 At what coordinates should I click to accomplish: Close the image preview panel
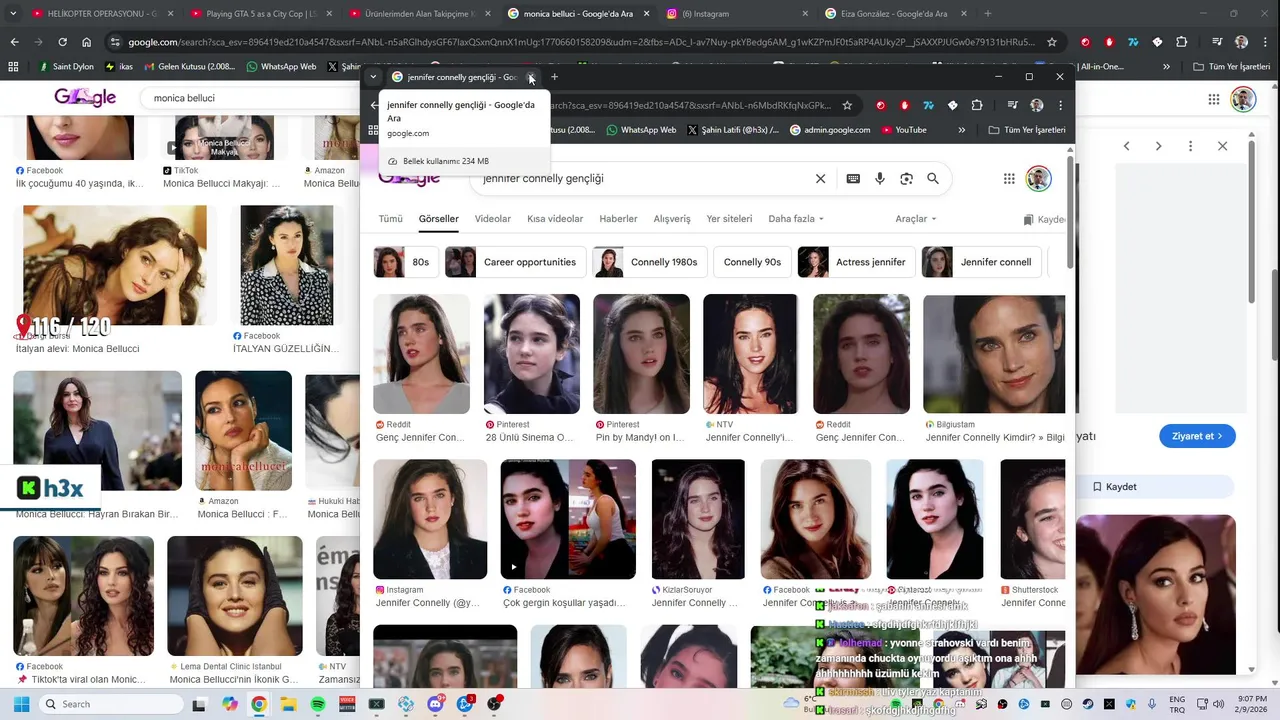pyautogui.click(x=1222, y=146)
